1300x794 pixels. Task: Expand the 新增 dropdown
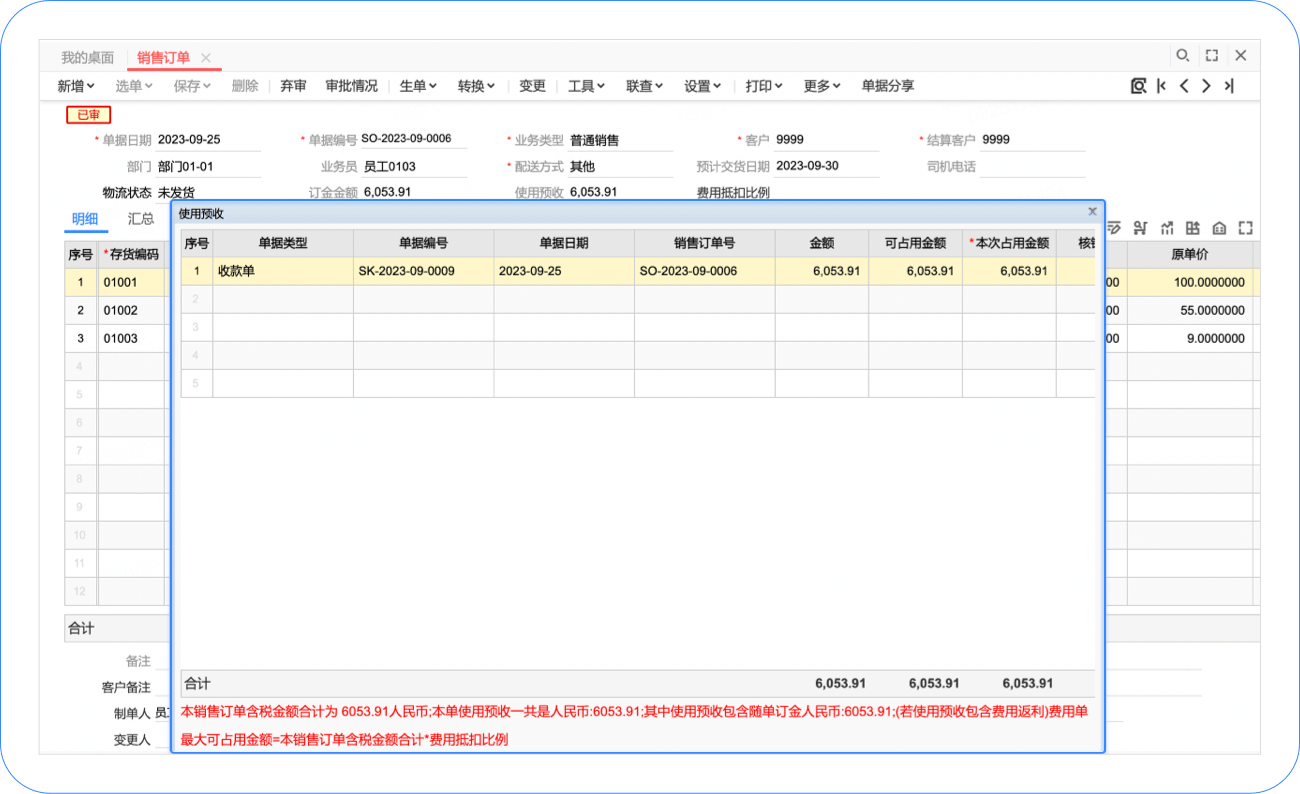76,86
